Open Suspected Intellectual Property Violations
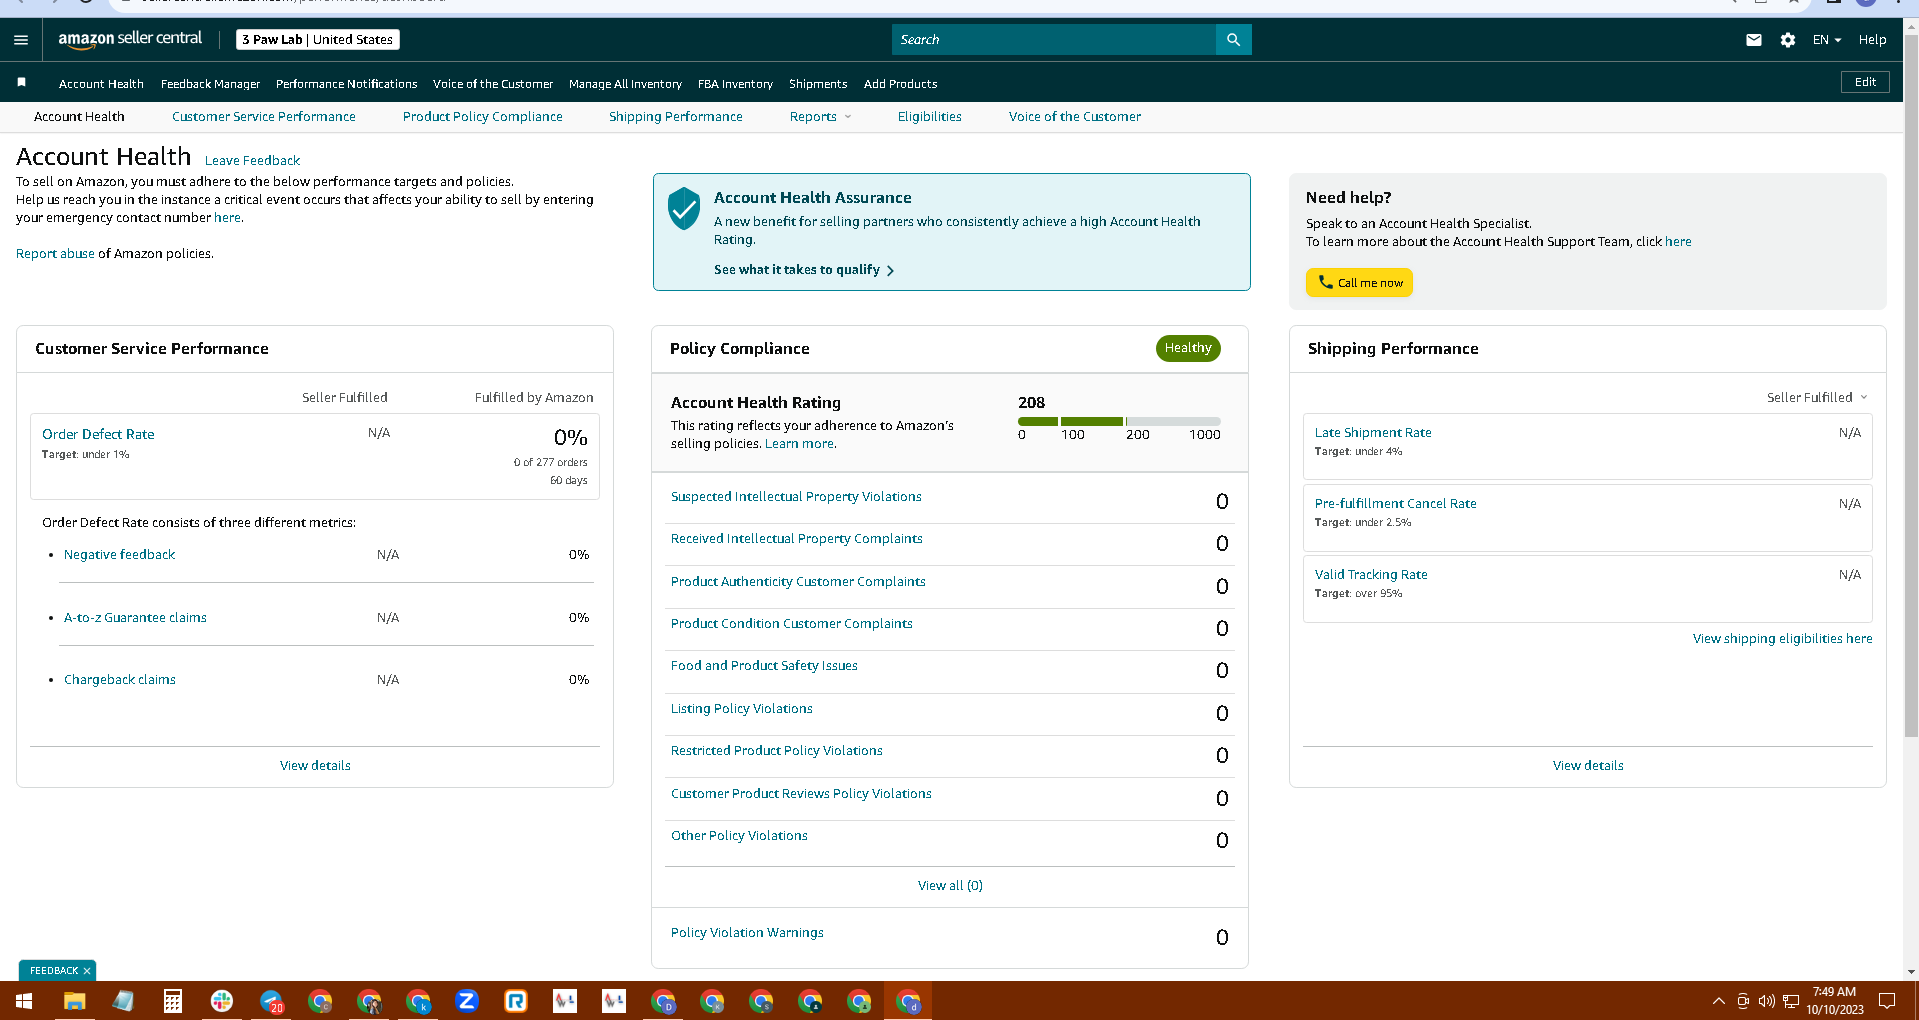The width and height of the screenshot is (1919, 1020). (x=796, y=497)
